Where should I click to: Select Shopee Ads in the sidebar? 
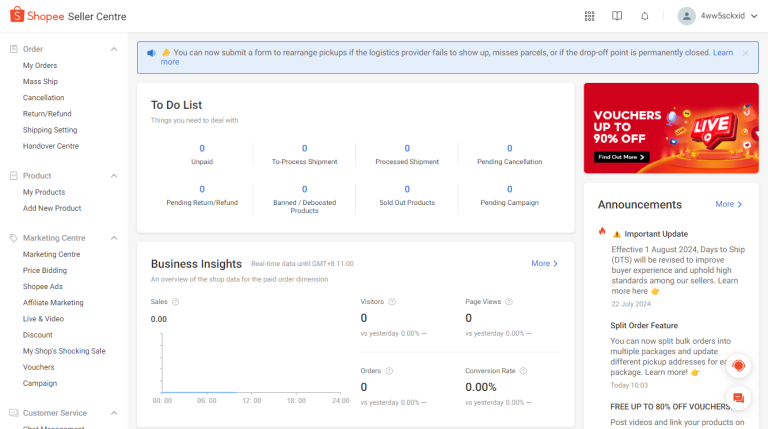click(x=43, y=286)
